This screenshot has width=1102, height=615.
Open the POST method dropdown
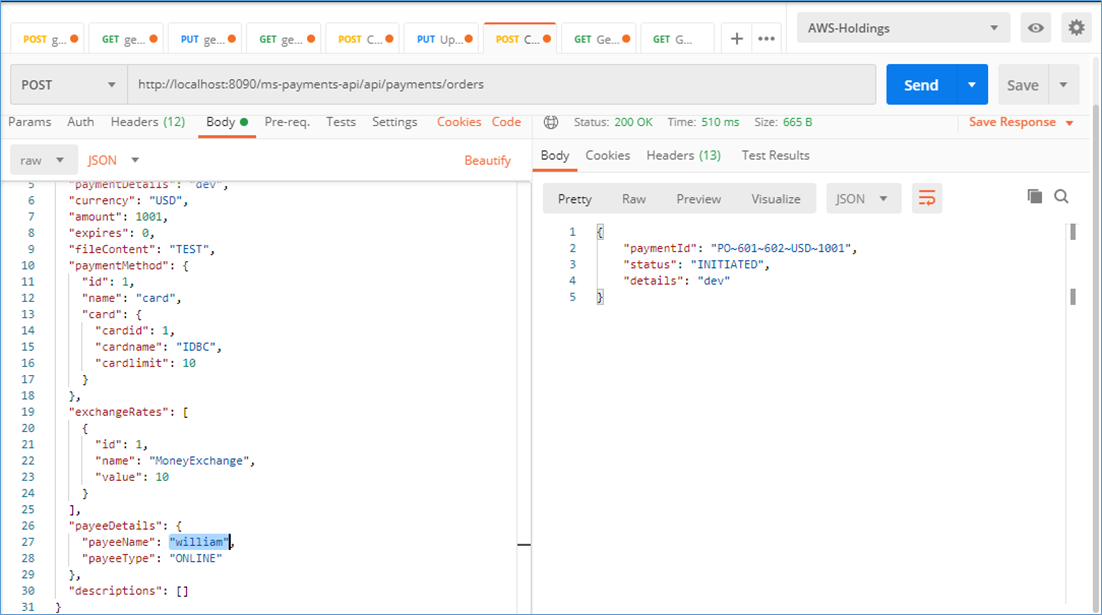pyautogui.click(x=68, y=85)
